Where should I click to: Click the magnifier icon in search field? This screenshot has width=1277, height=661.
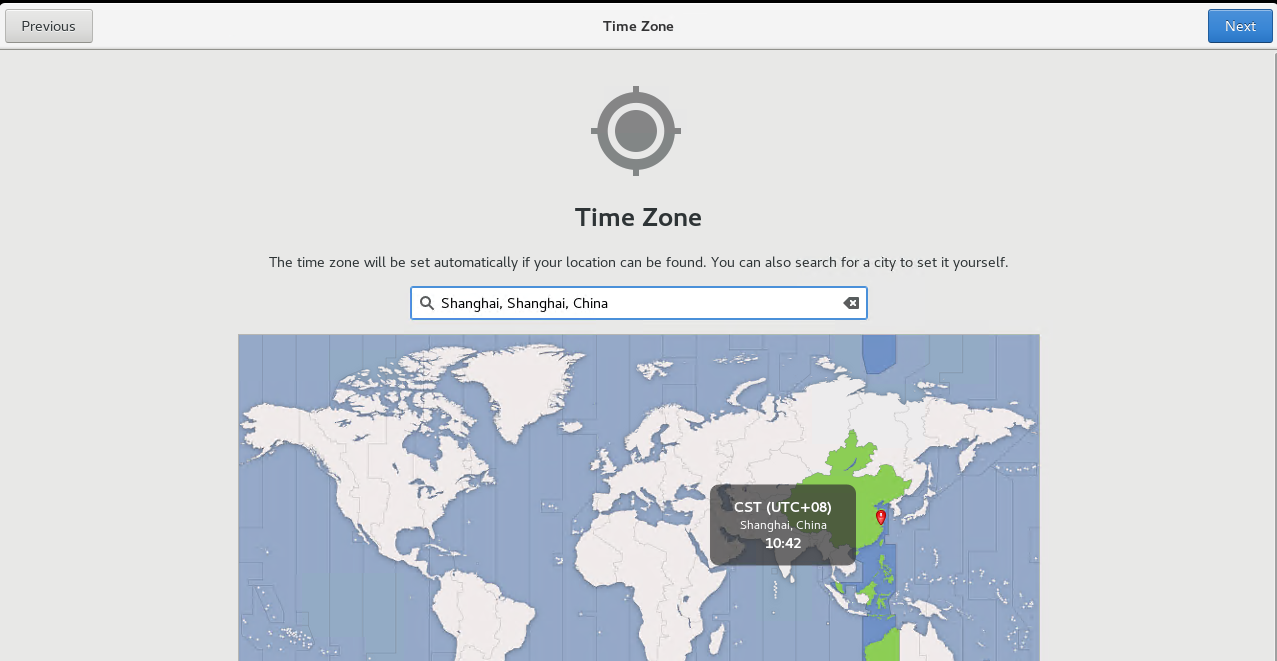click(x=427, y=303)
